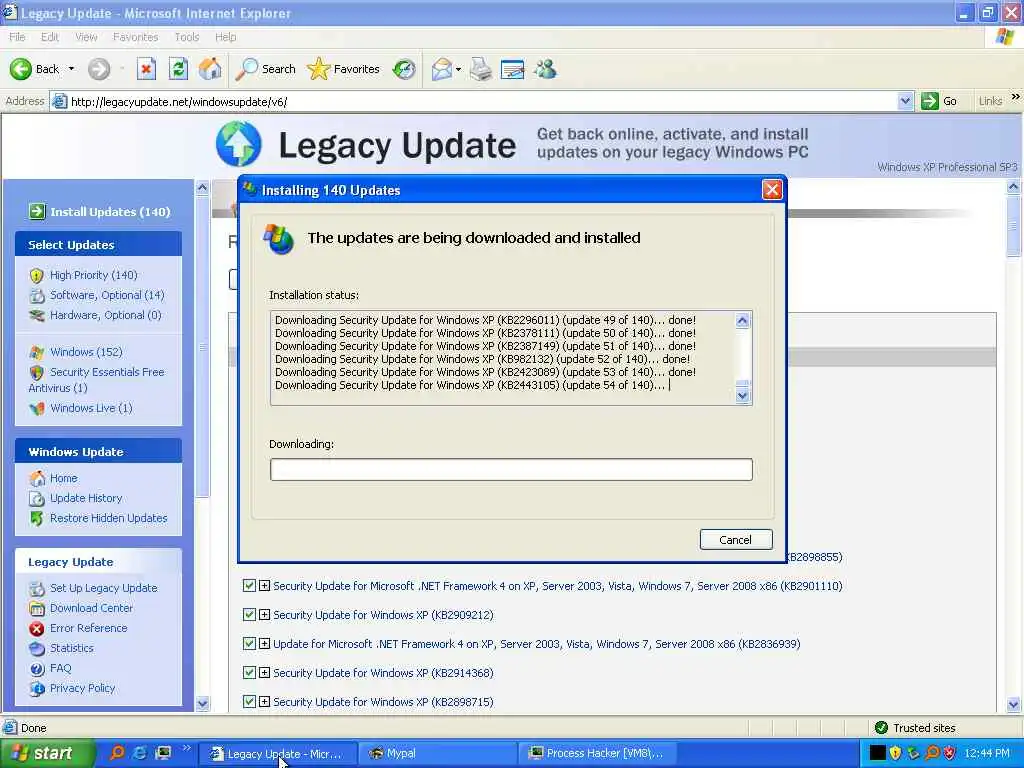1024x768 pixels.
Task: Open the Statistics link
Action: [72, 648]
